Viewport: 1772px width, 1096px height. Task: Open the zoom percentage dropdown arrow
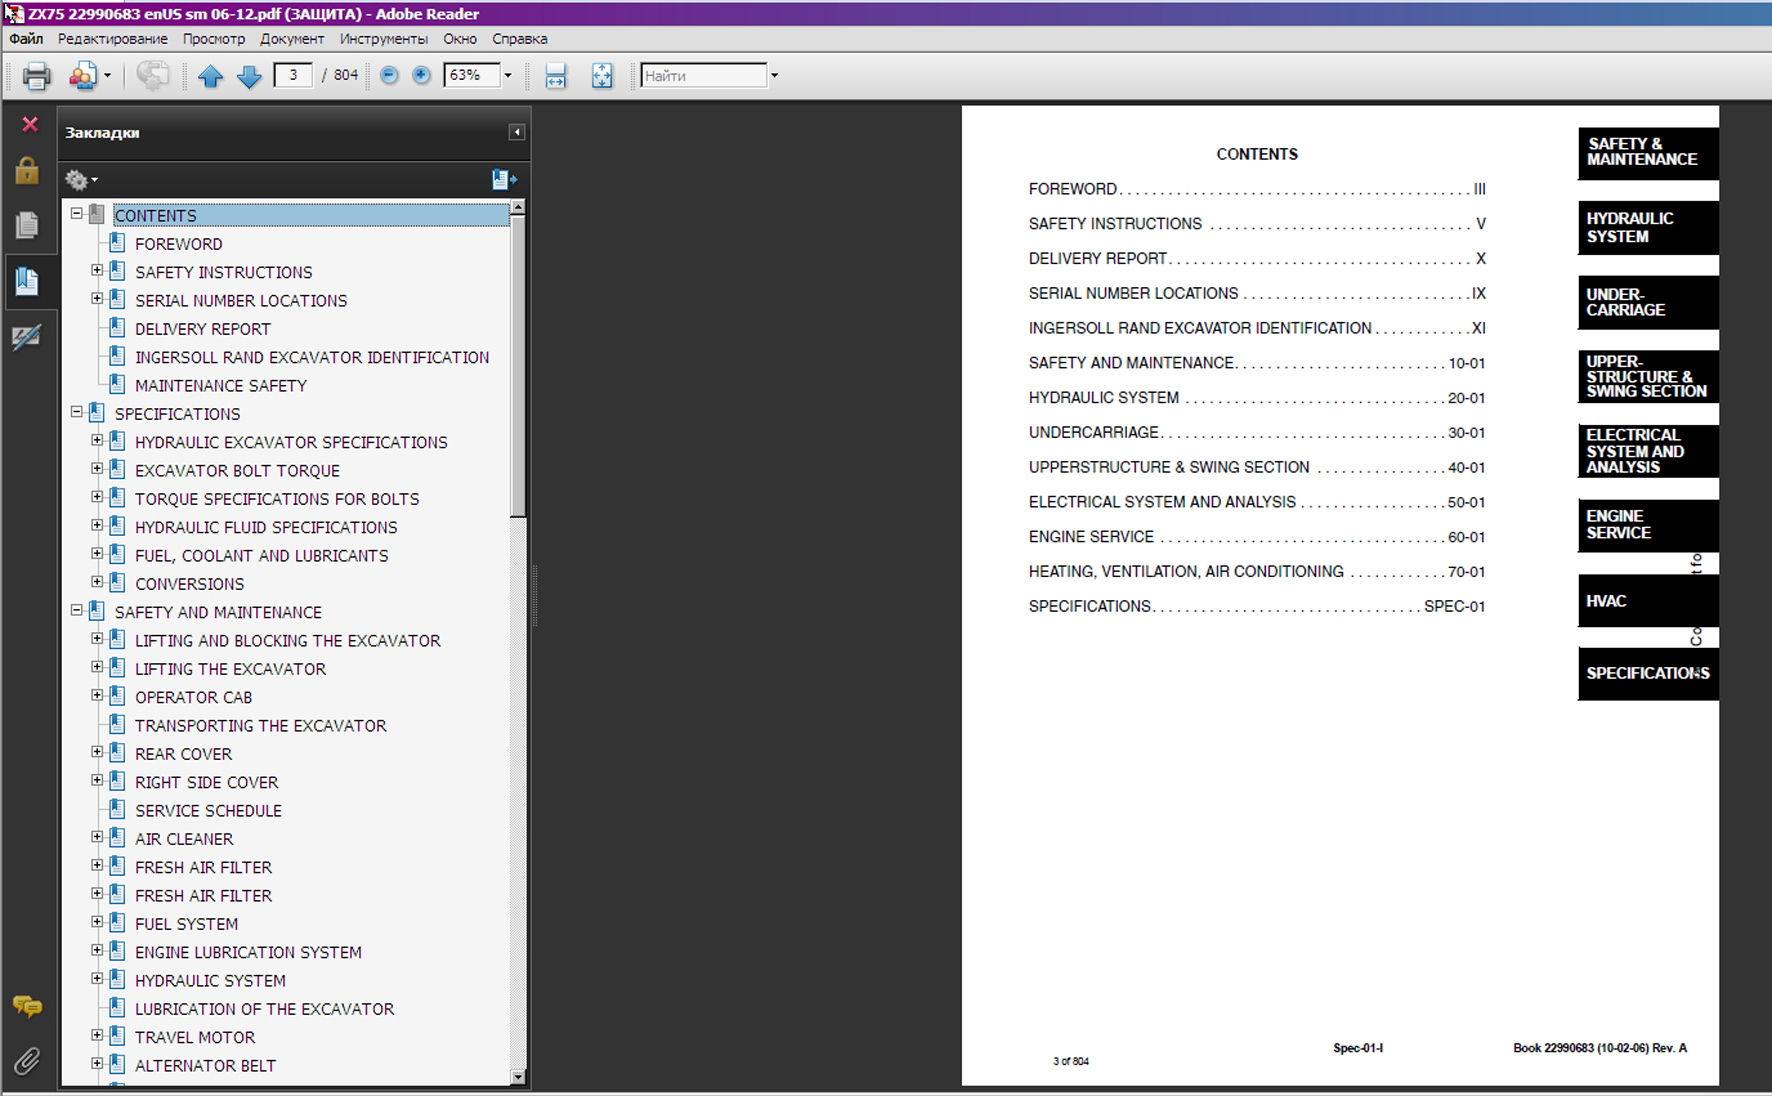[508, 76]
